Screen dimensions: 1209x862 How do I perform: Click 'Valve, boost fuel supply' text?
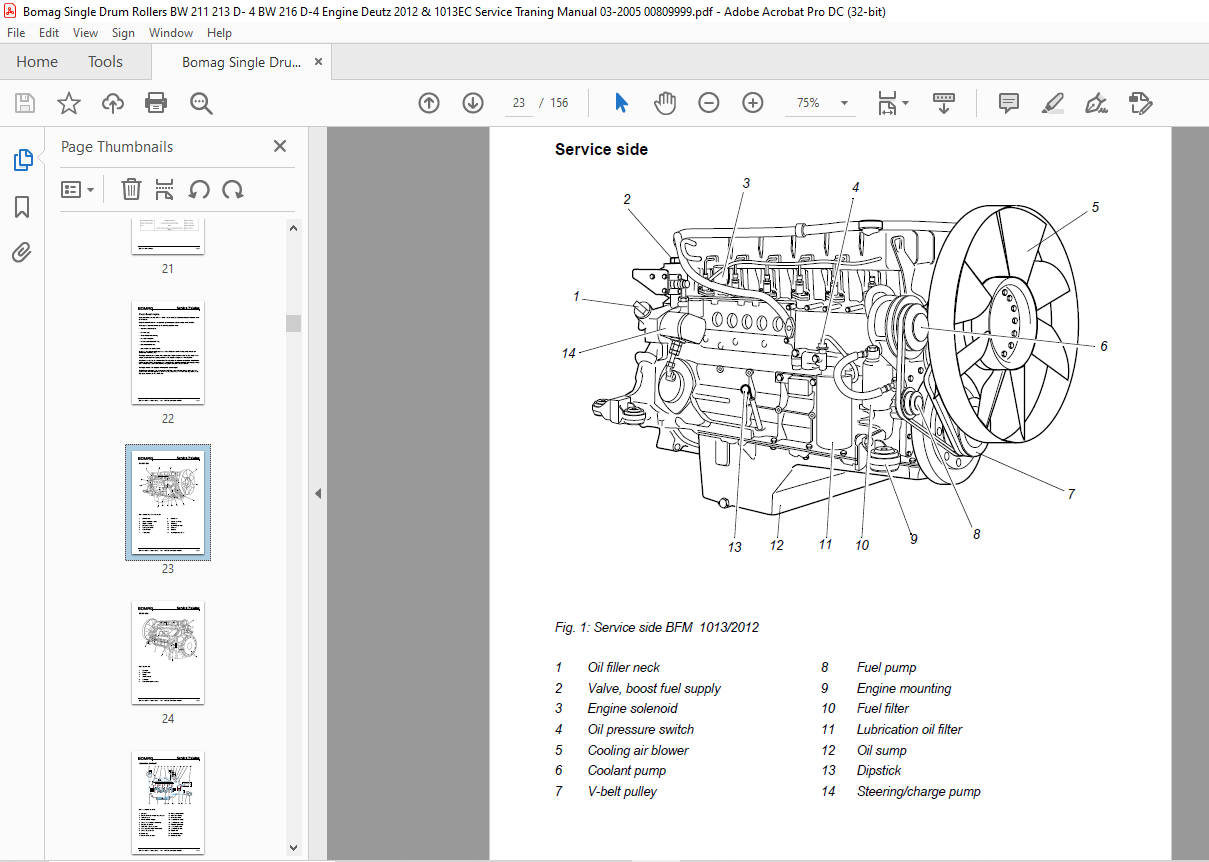pos(654,688)
